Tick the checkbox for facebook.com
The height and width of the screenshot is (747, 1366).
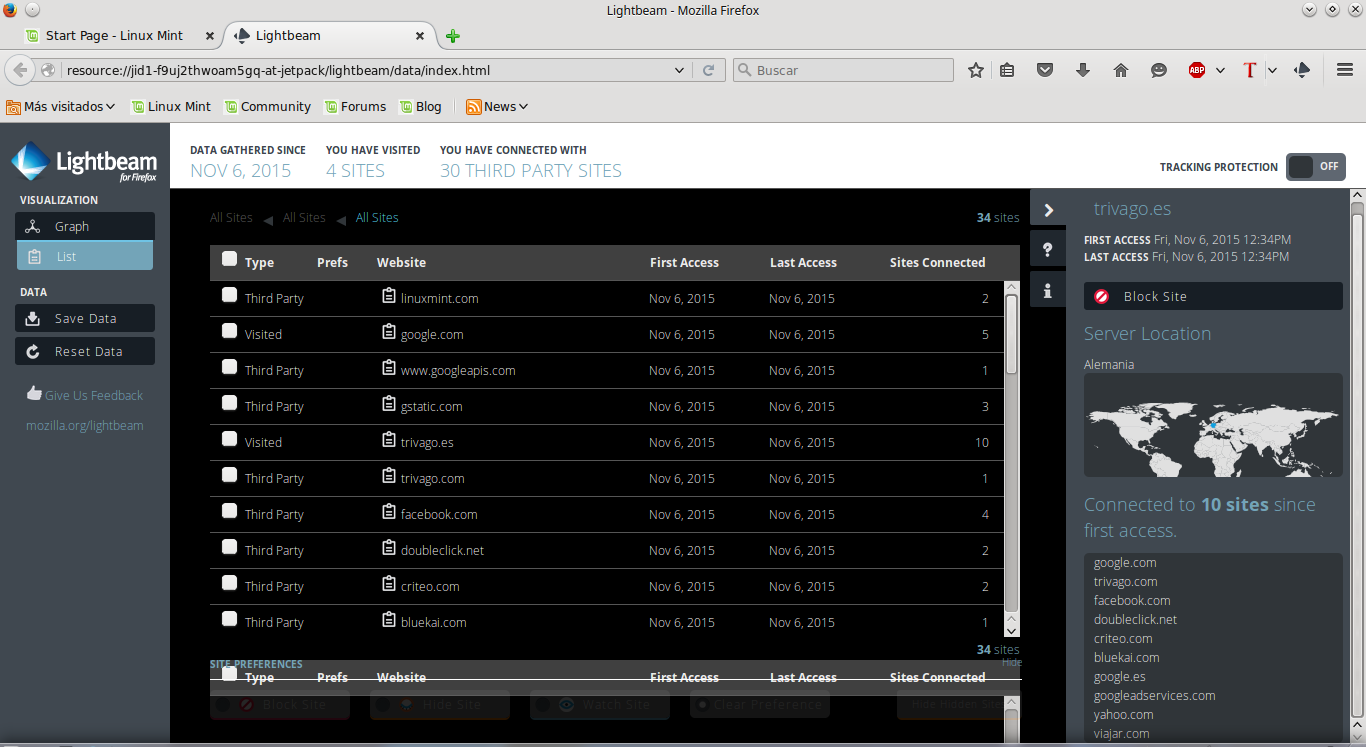coord(229,511)
